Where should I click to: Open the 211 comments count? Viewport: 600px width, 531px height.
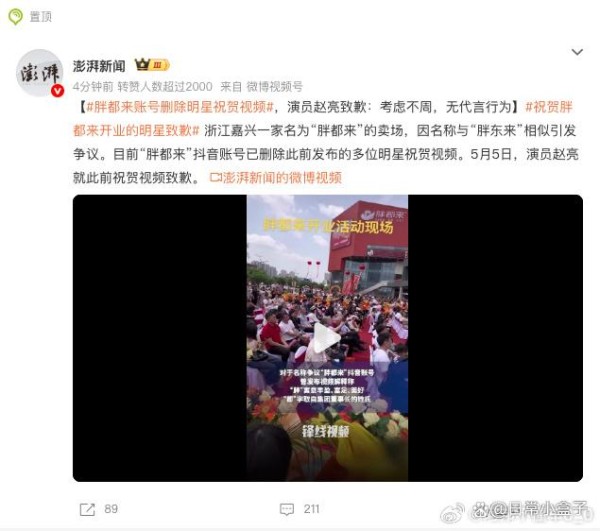point(311,509)
